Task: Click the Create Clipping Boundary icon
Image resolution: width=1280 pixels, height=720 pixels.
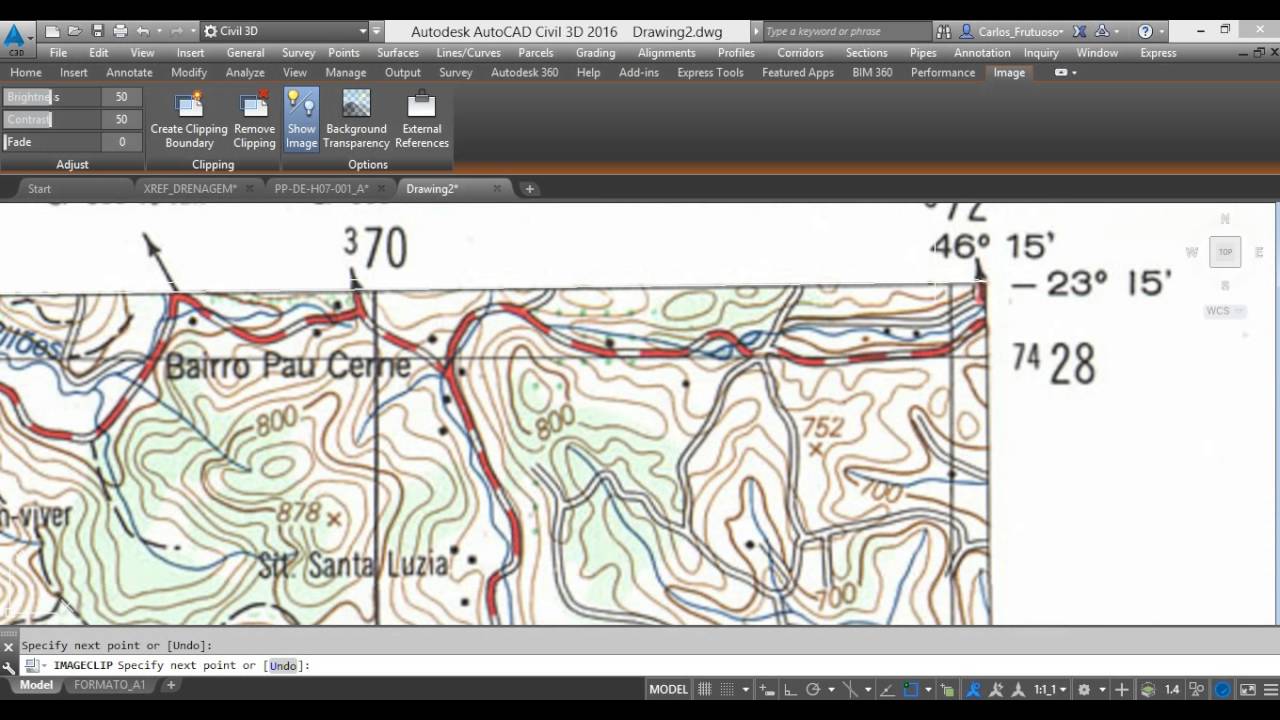Action: point(189,104)
